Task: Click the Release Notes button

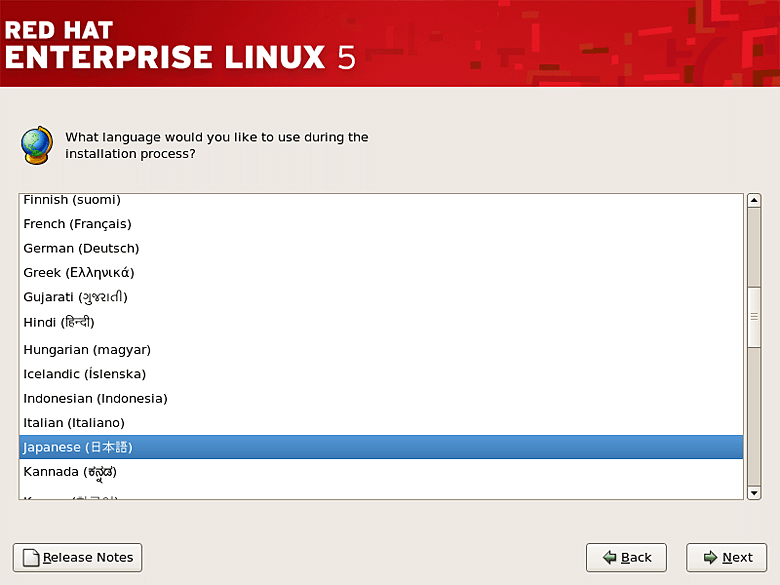Action: tap(78, 558)
